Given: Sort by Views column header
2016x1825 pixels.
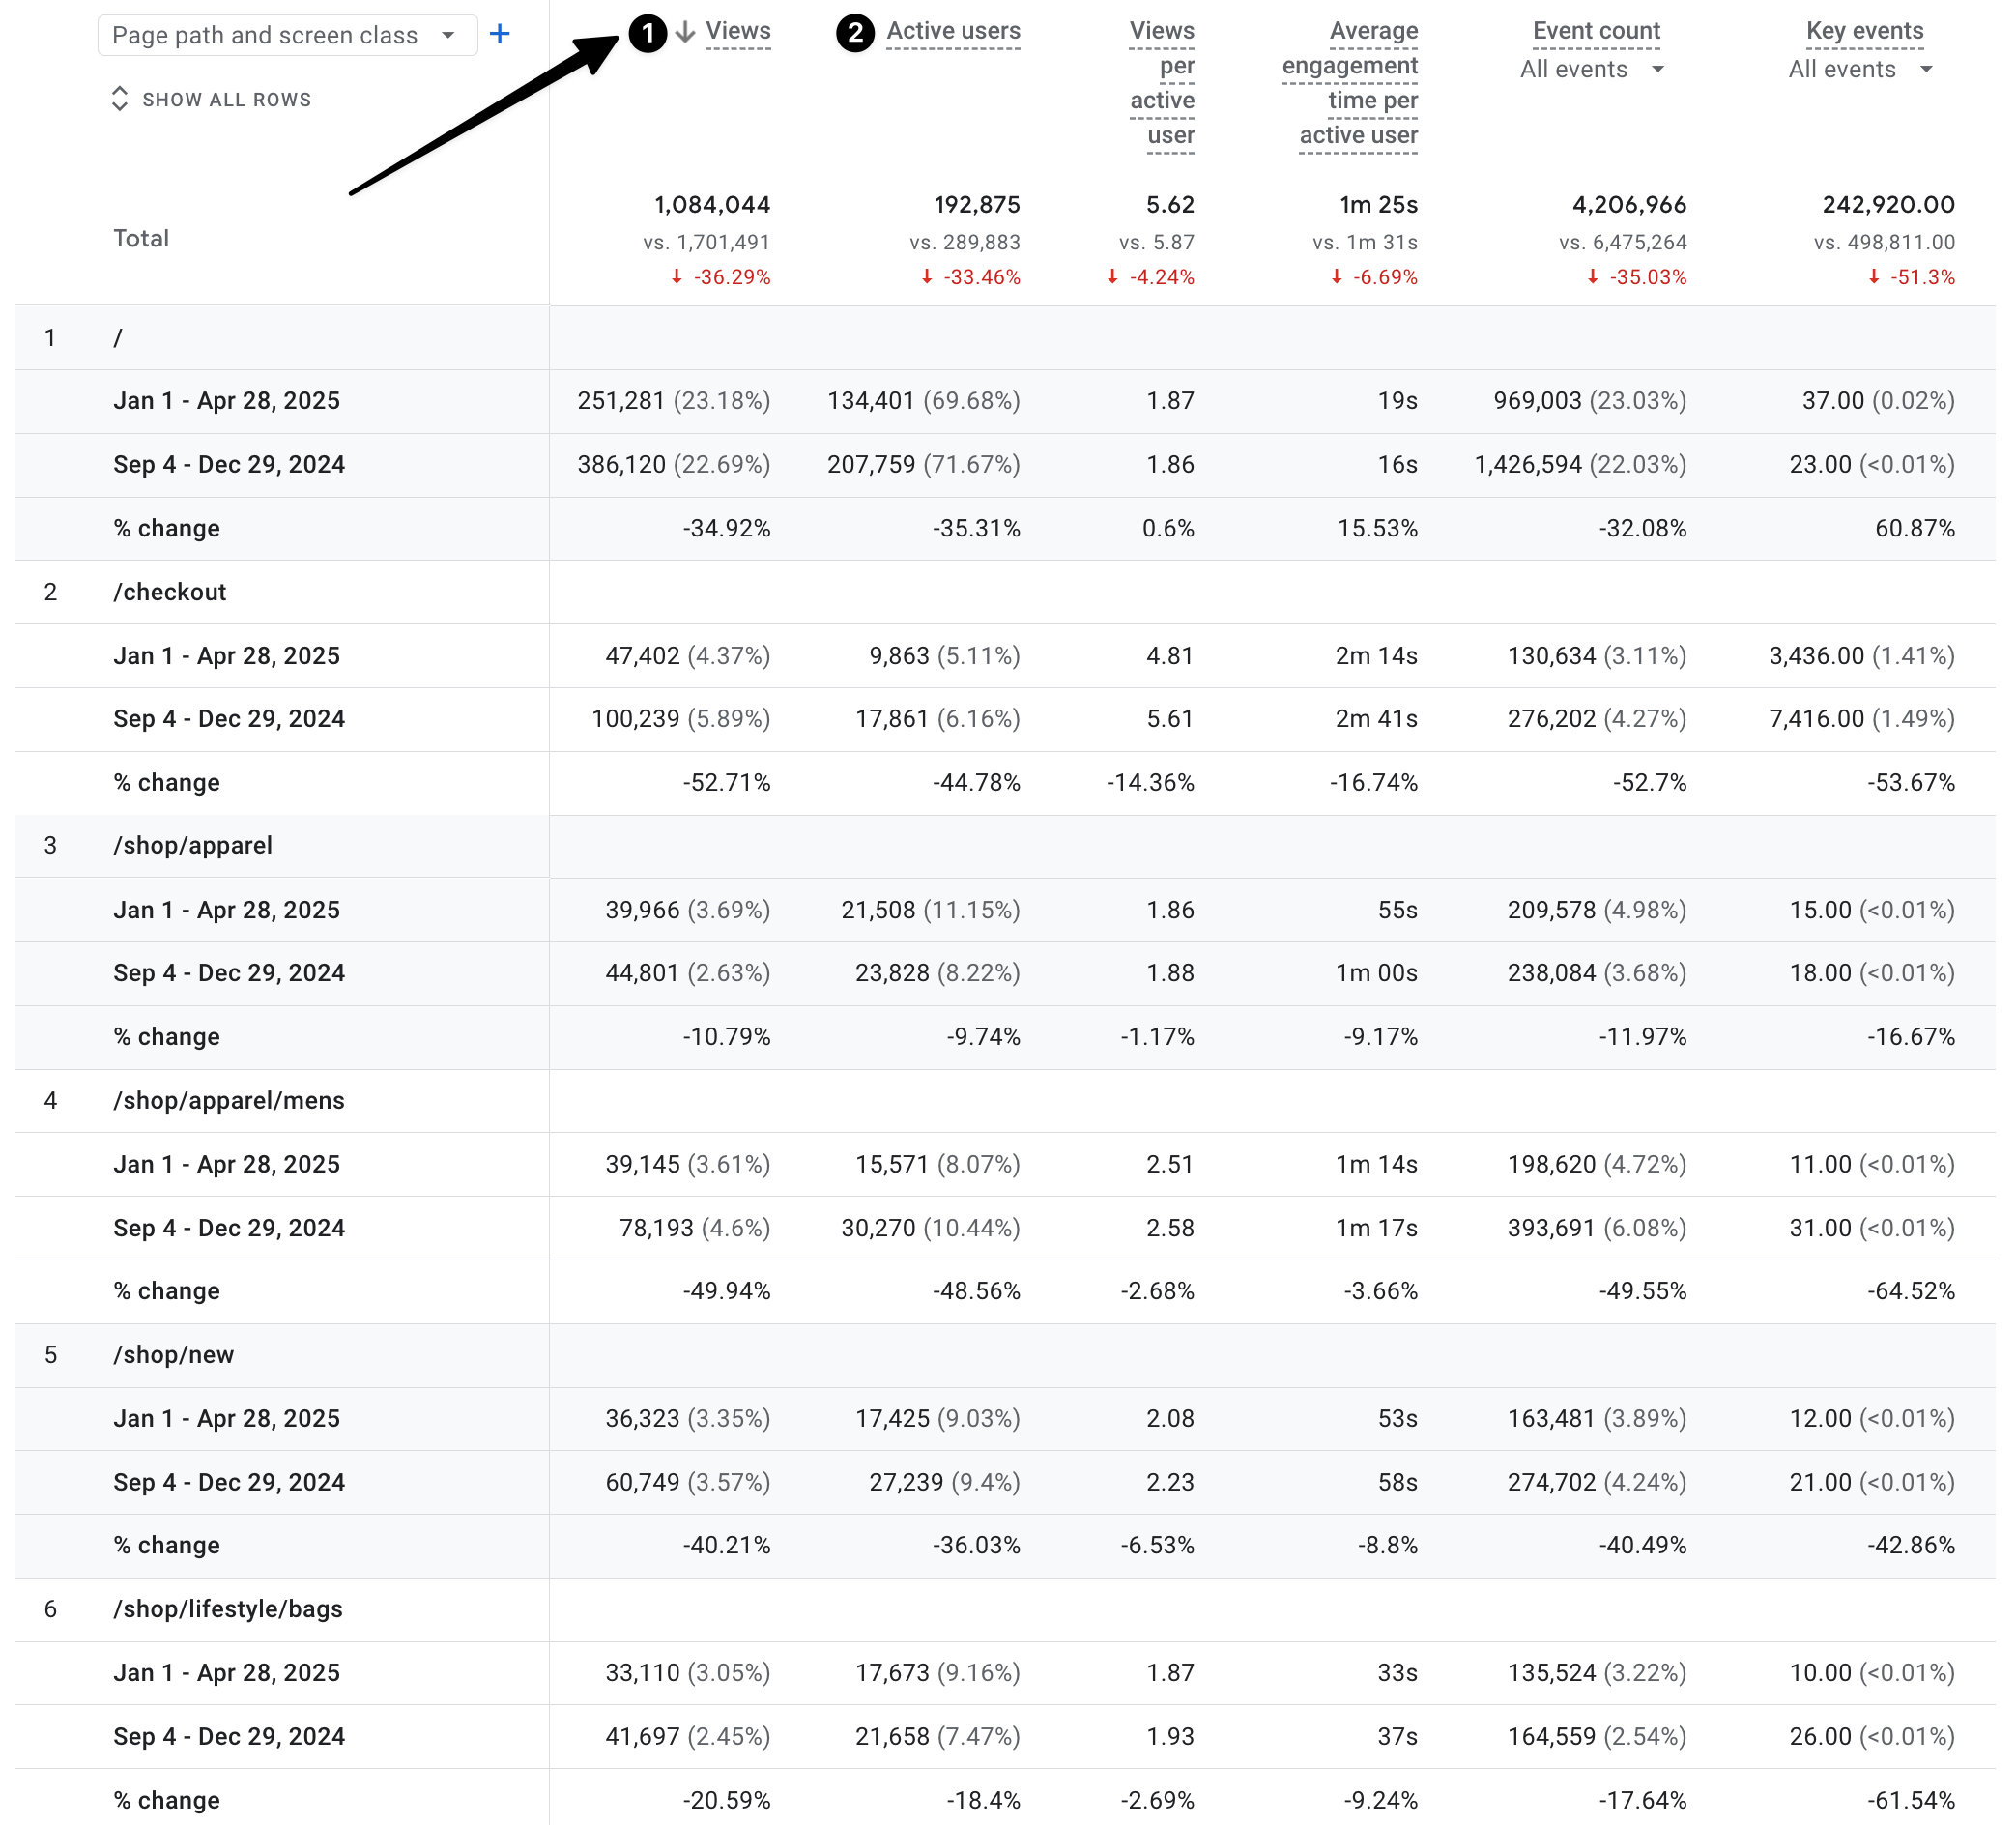Looking at the screenshot, I should [x=738, y=31].
